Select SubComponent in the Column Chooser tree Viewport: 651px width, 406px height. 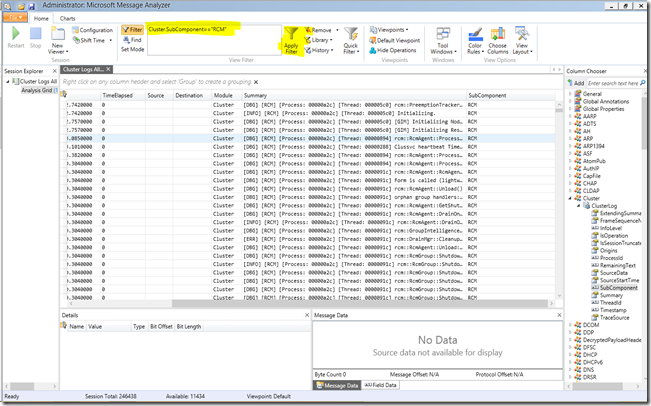click(620, 287)
